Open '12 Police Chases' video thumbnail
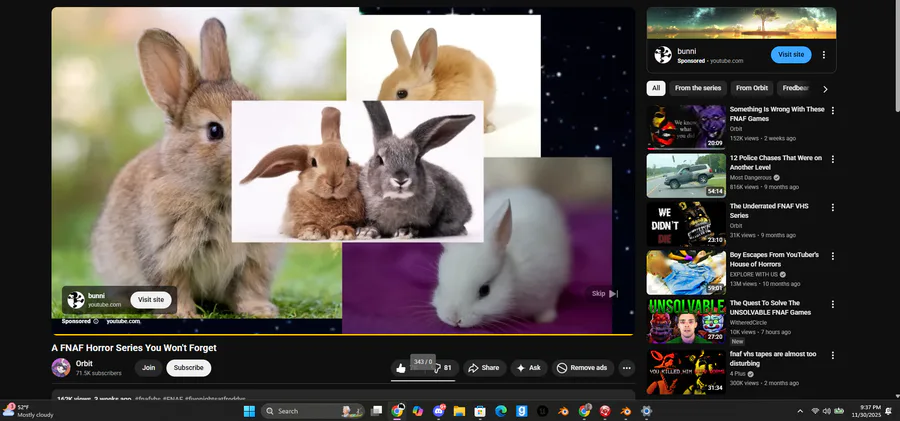900x421 pixels. coord(686,175)
